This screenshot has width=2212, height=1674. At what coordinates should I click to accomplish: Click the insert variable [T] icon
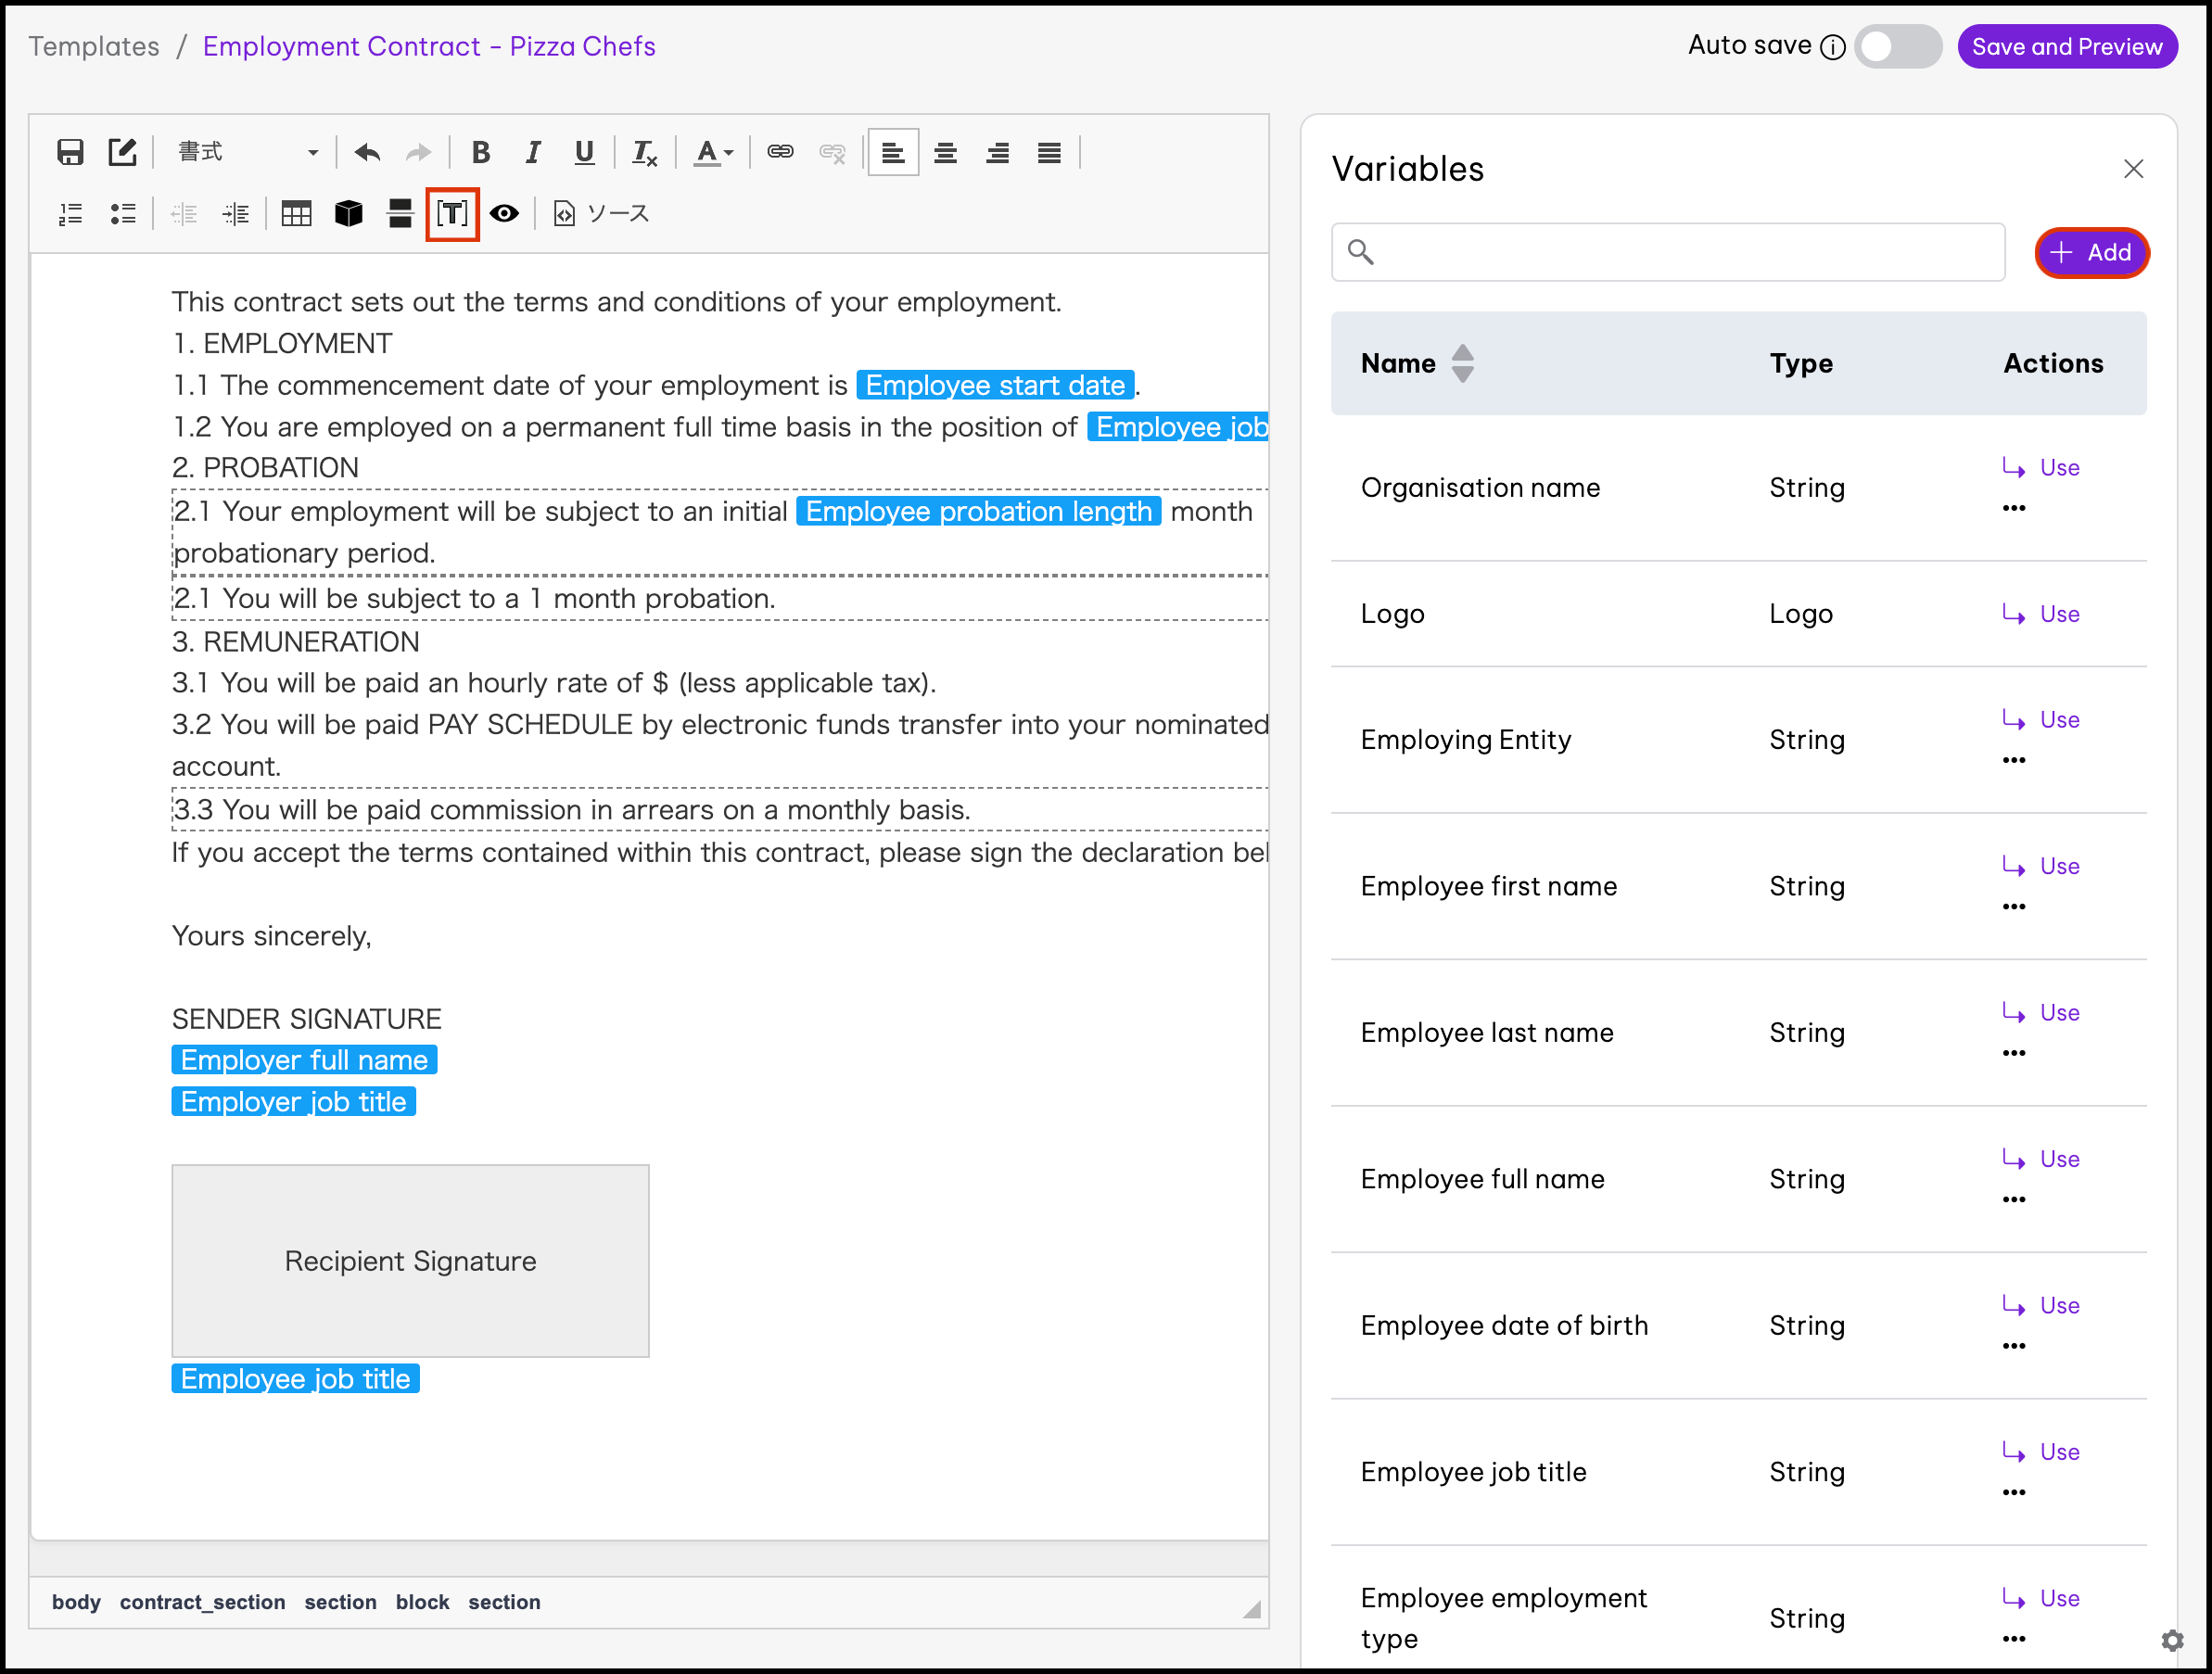pyautogui.click(x=452, y=213)
